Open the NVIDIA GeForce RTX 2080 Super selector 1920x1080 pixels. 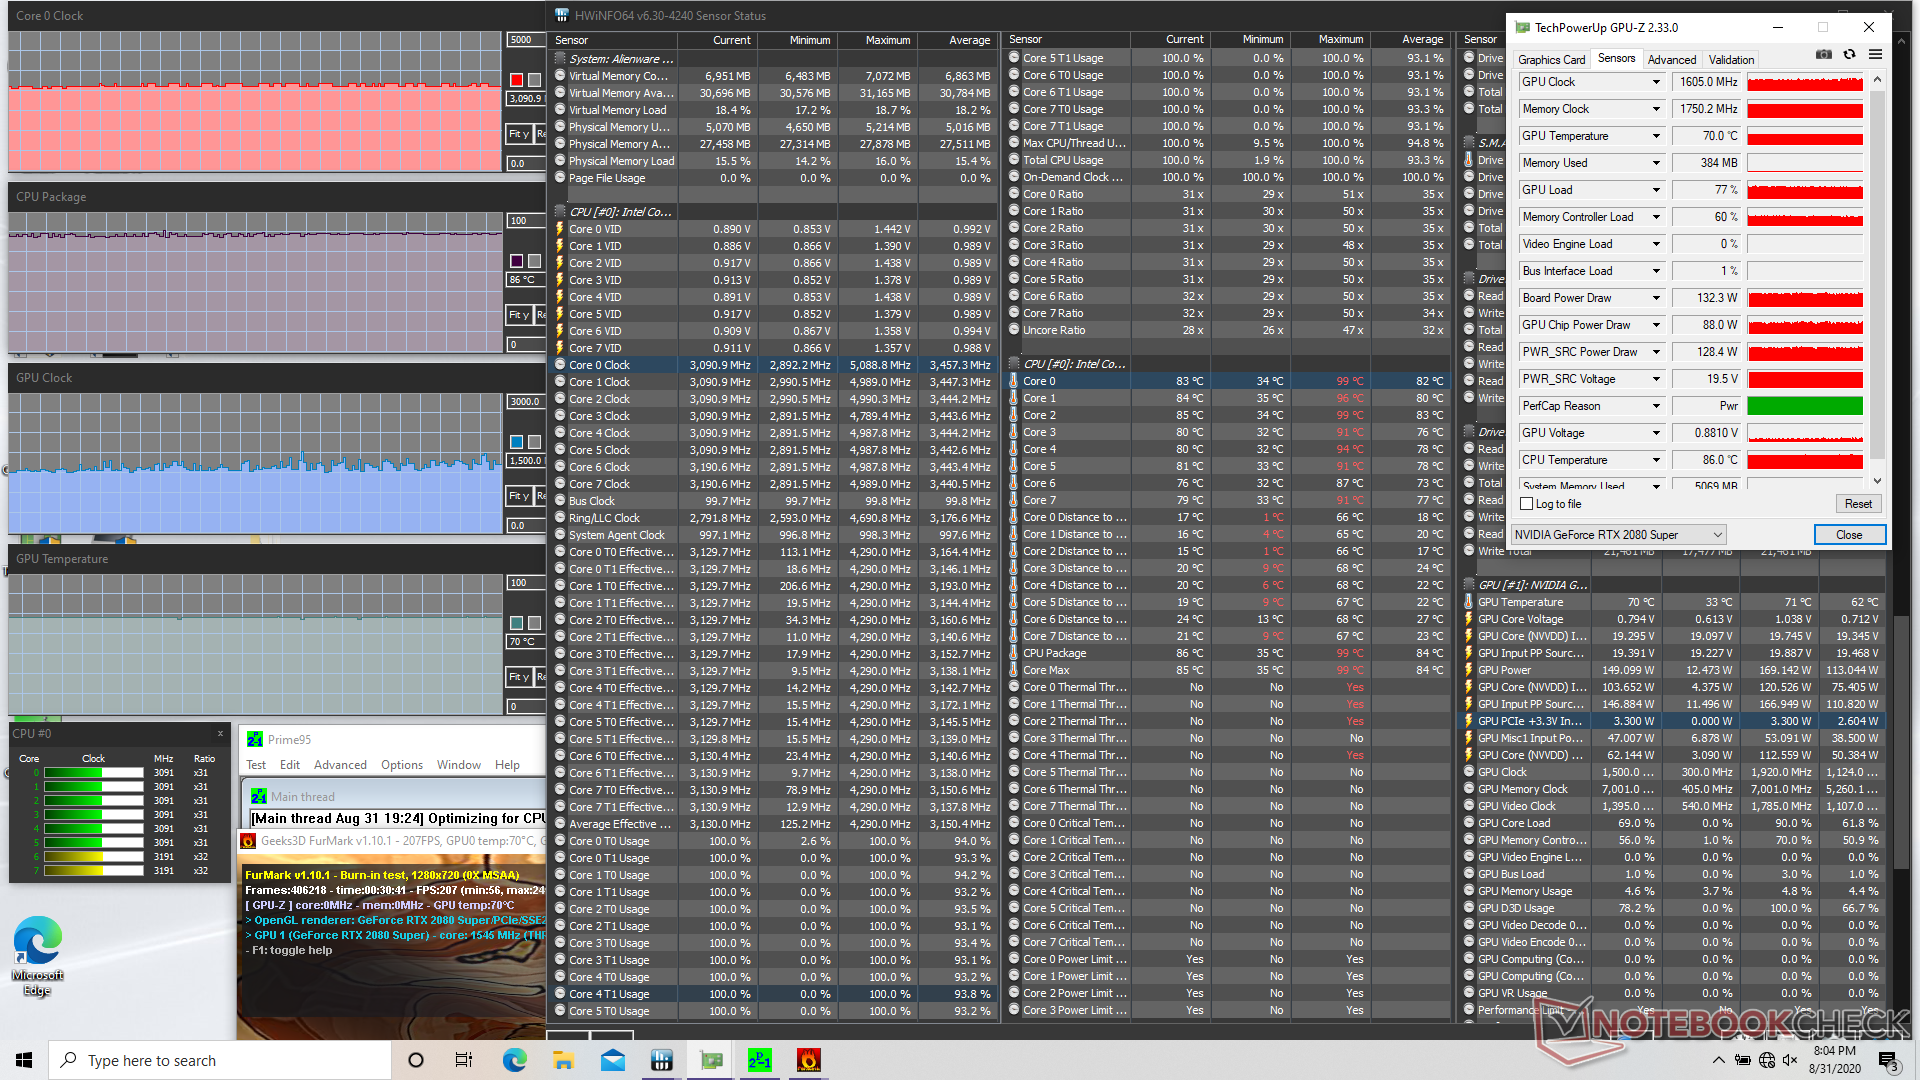1618,535
